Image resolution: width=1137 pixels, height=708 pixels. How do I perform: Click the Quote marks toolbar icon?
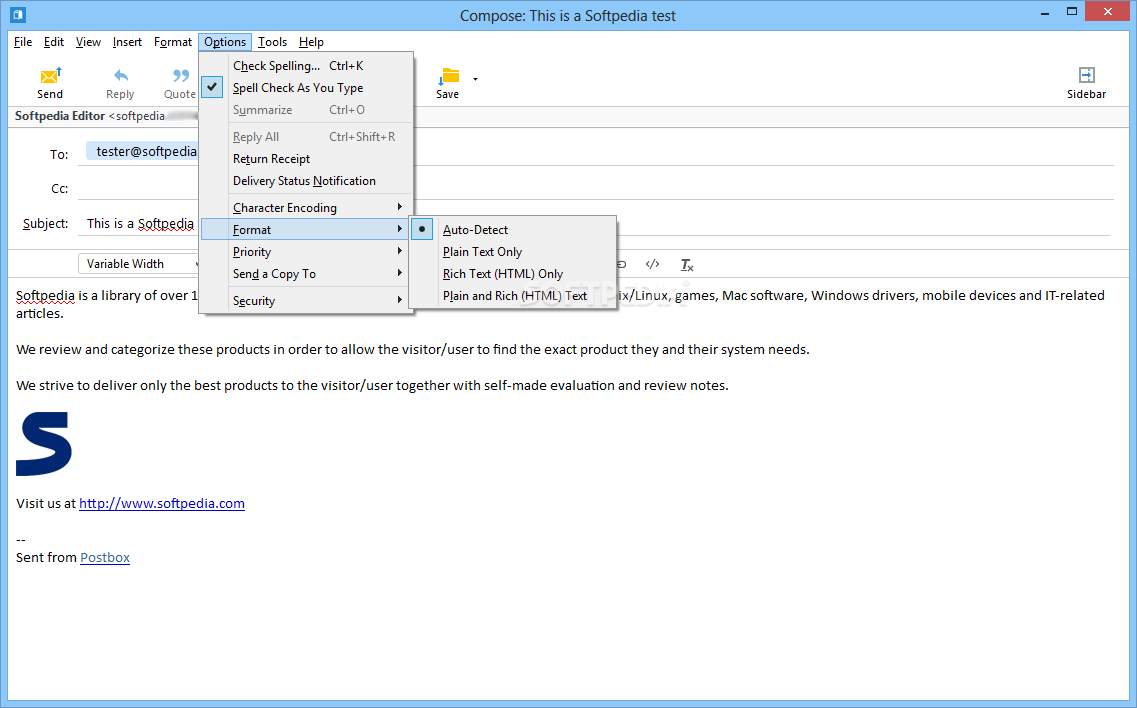click(181, 75)
